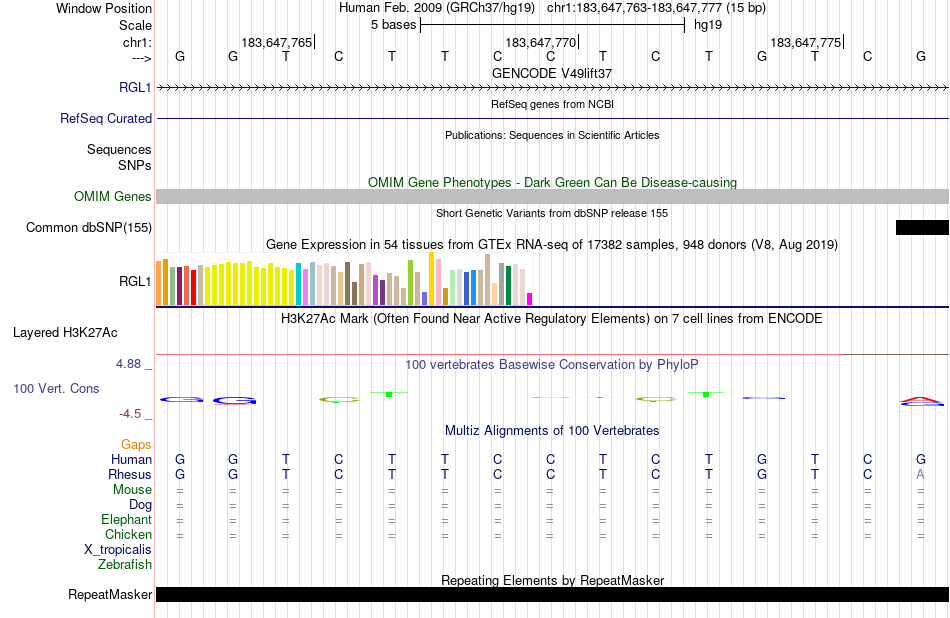Open the OMIM Gene Phenotypes track title
The image size is (950, 618).
point(552,182)
